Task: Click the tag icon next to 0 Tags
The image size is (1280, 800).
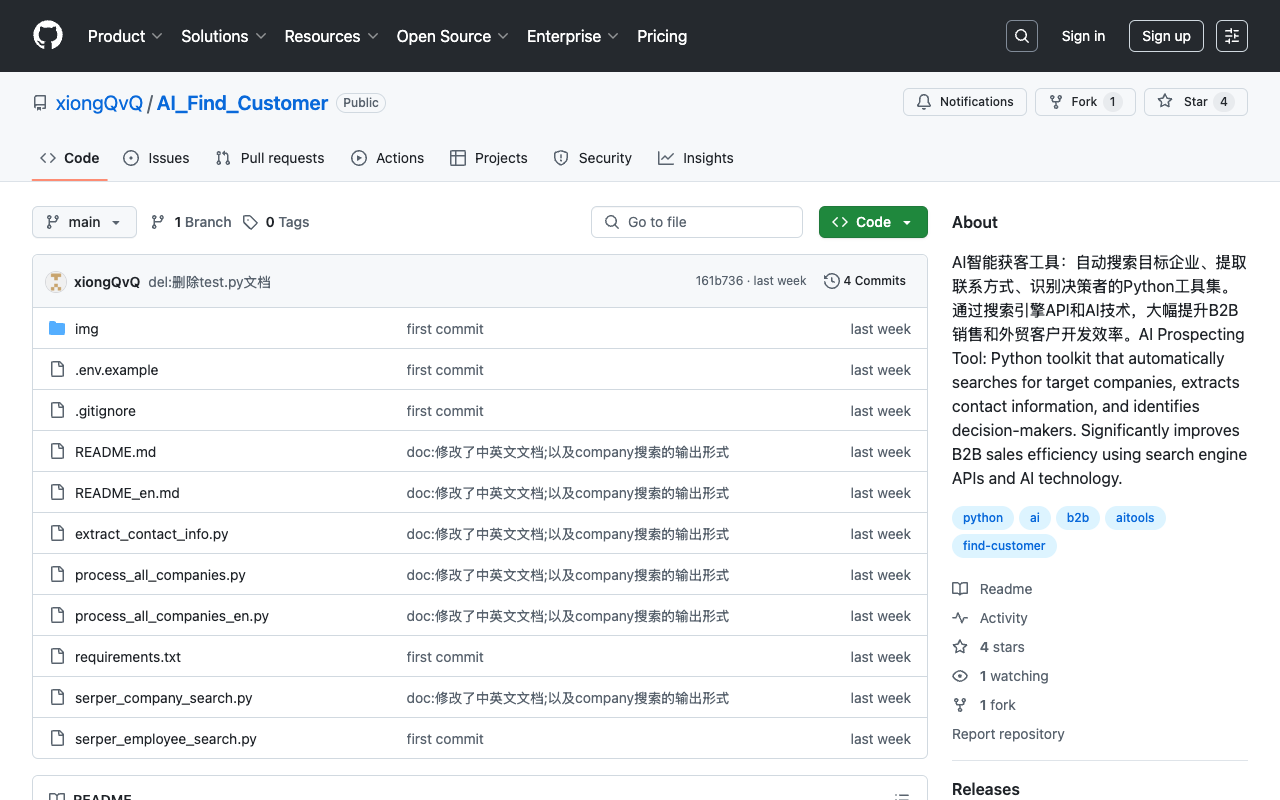Action: coord(250,222)
